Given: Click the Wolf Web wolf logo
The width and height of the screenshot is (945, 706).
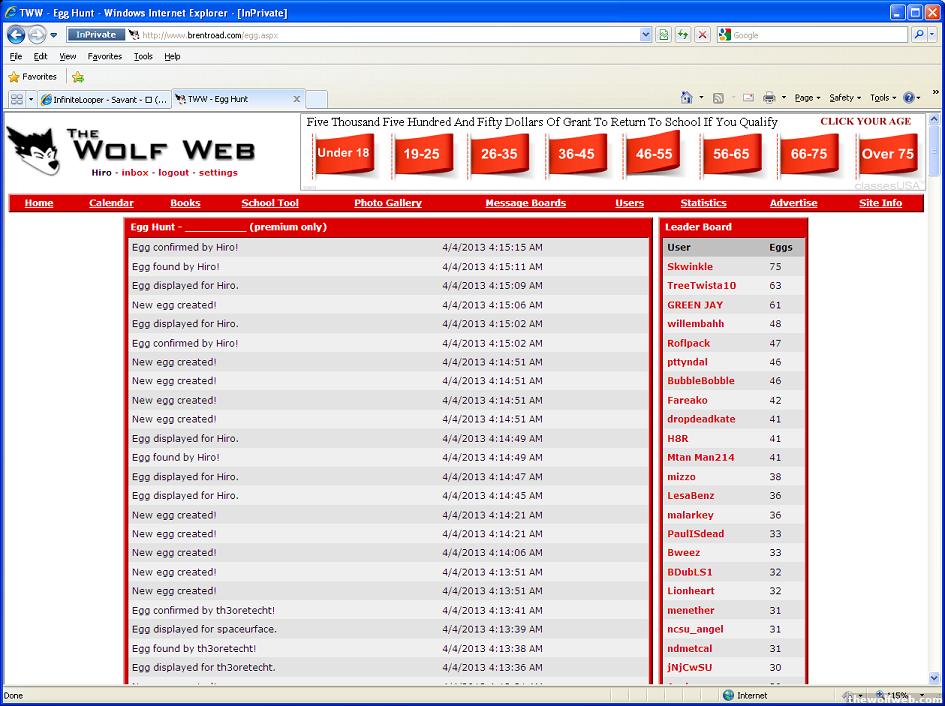Looking at the screenshot, I should (x=32, y=151).
